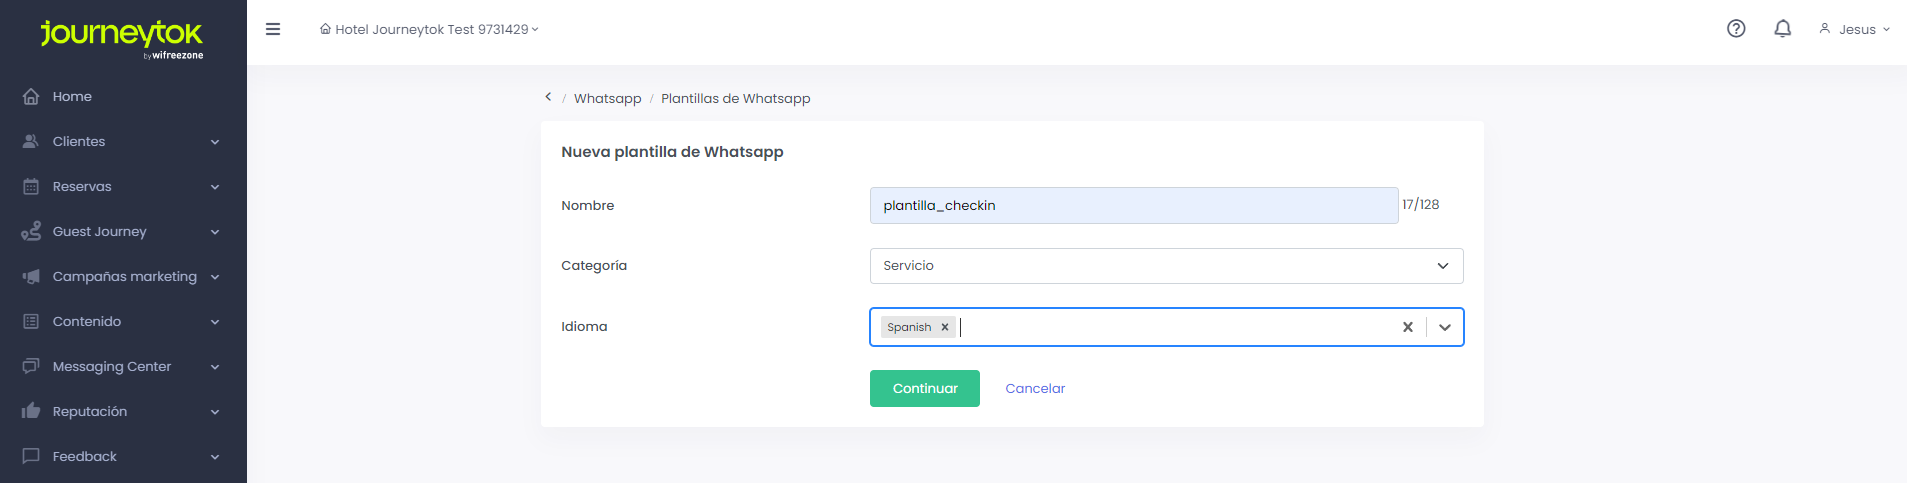Open the notifications bell icon

coord(1782,29)
